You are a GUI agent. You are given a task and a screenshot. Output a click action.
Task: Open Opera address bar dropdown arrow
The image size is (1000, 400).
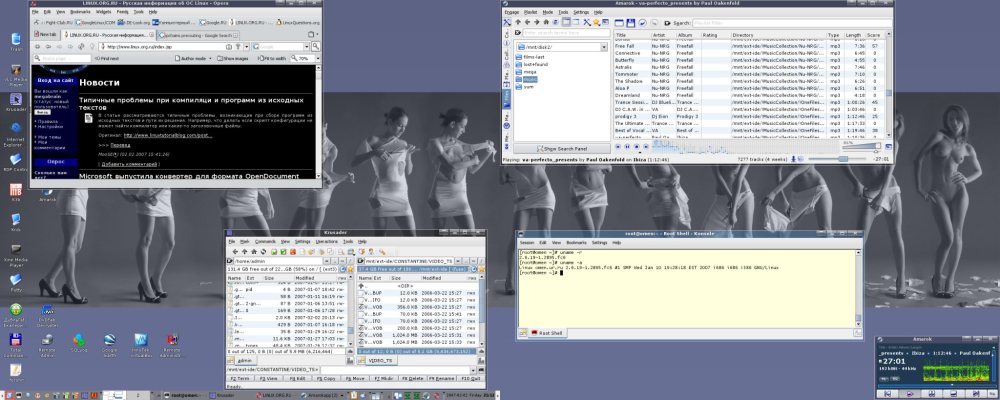click(247, 47)
